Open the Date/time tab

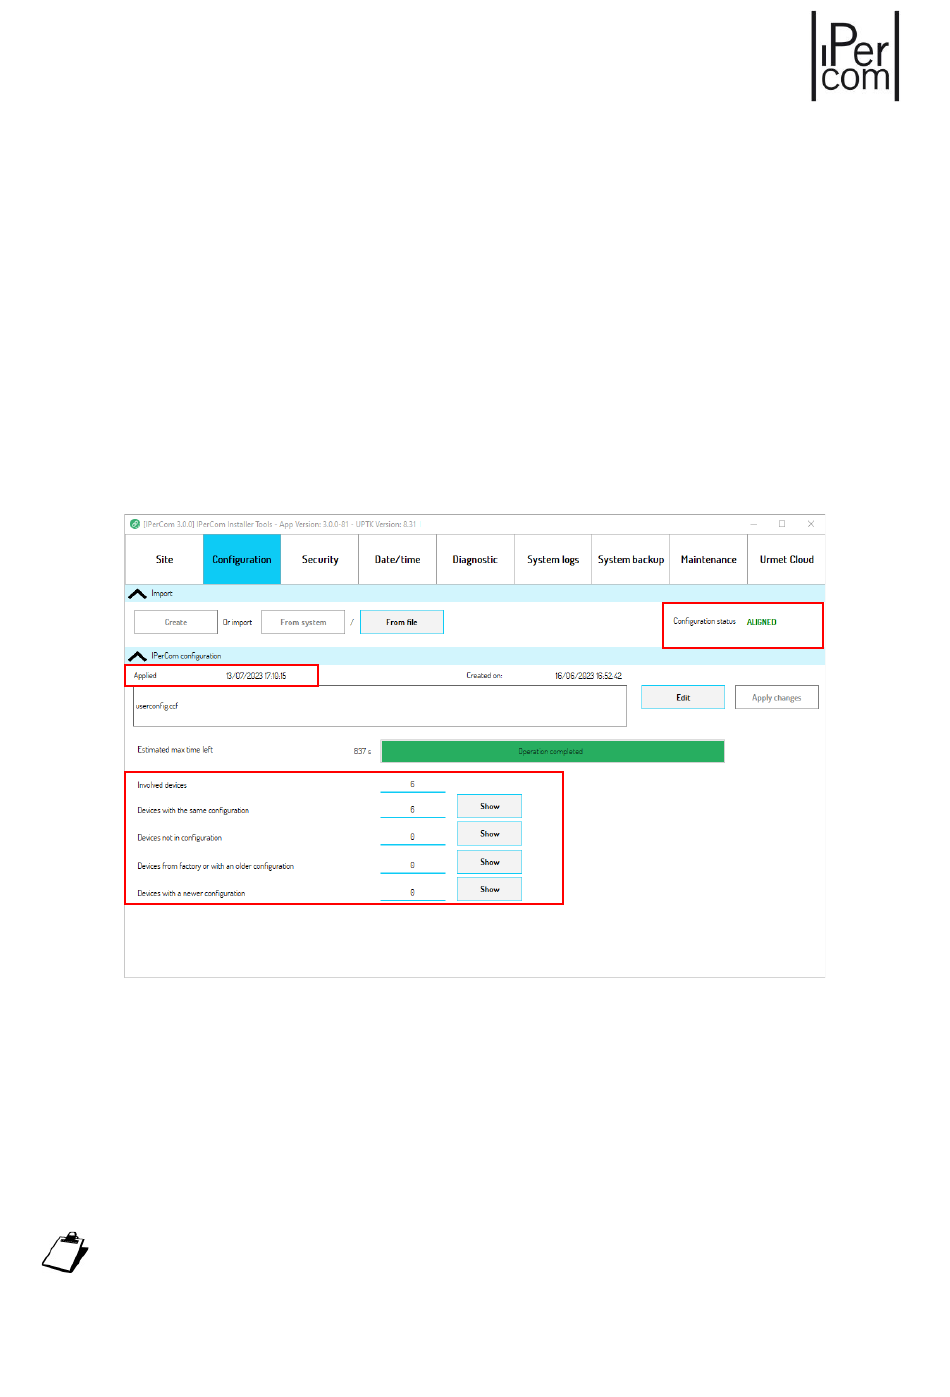coord(397,560)
